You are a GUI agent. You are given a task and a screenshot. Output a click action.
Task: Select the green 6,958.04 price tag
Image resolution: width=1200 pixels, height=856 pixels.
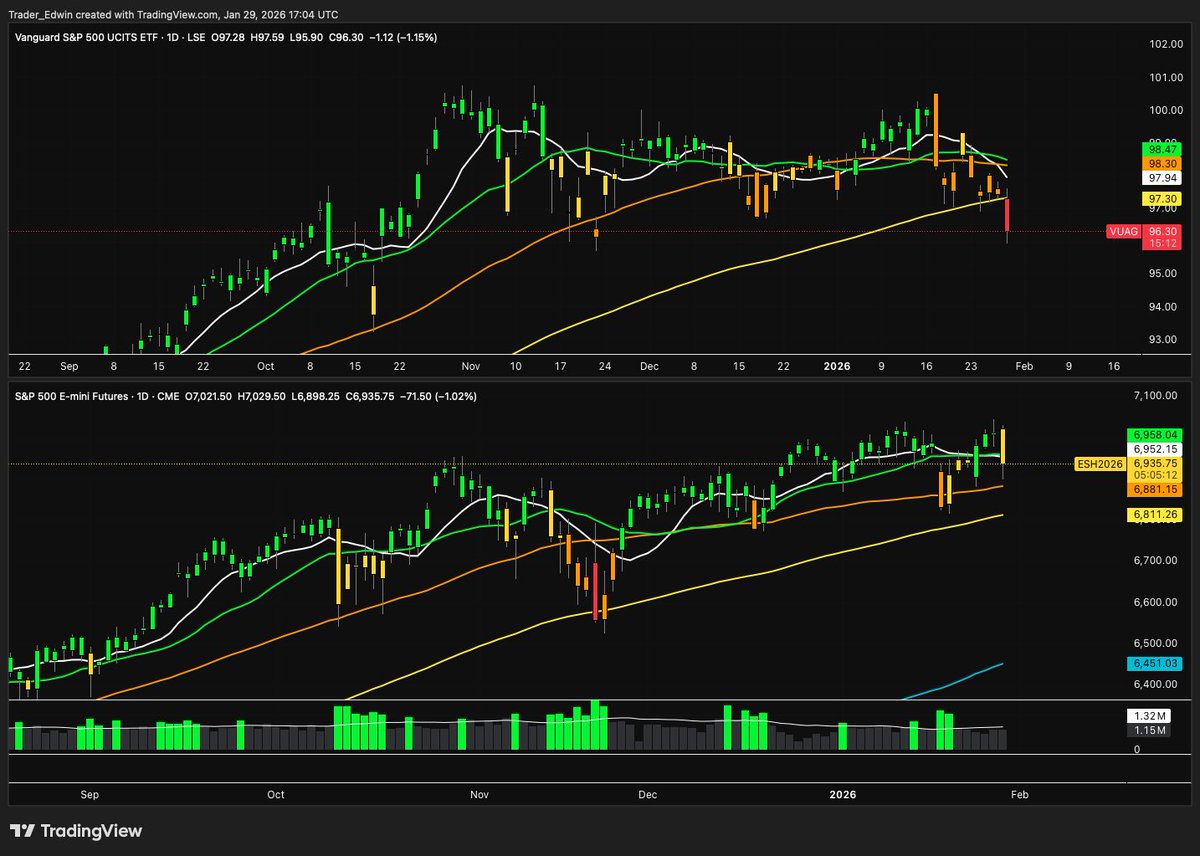(x=1153, y=435)
